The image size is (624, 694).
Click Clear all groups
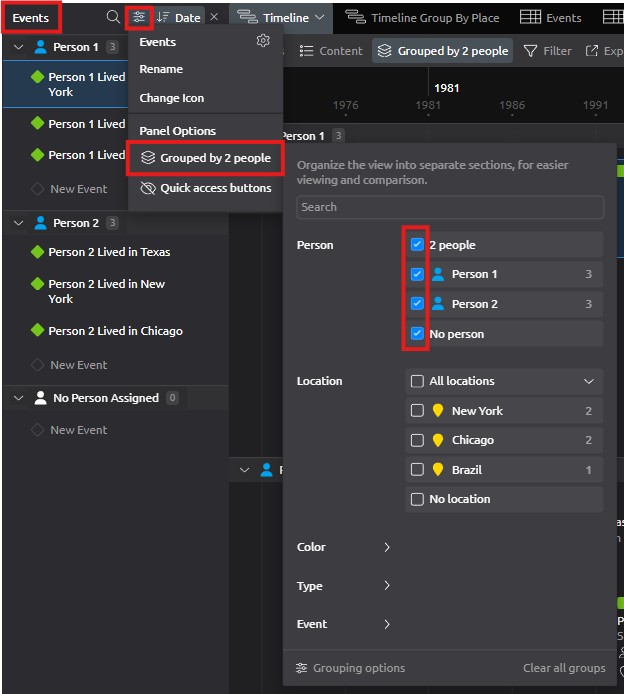click(564, 668)
